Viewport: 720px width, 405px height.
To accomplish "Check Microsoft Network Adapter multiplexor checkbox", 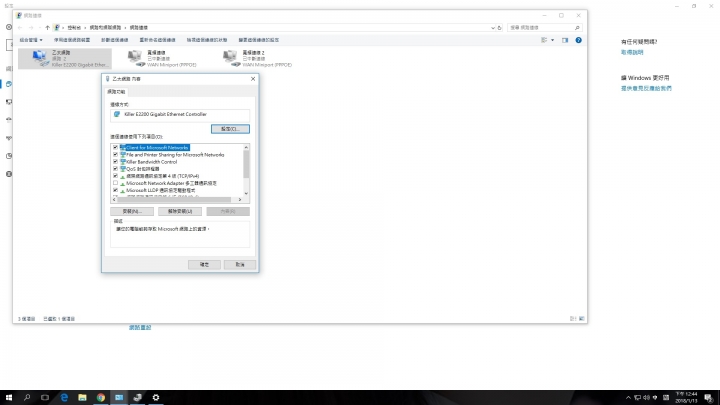I will pos(115,183).
